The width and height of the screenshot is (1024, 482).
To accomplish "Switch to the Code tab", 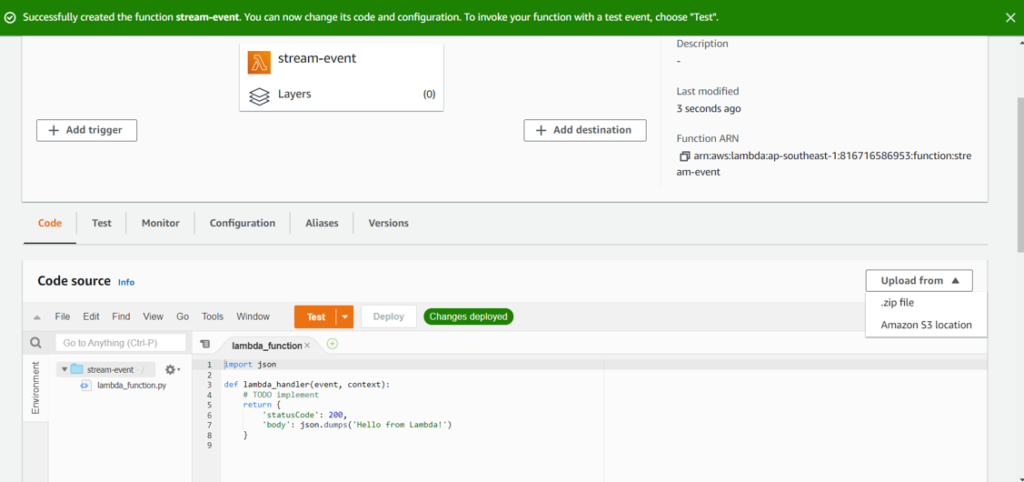I will pyautogui.click(x=50, y=223).
